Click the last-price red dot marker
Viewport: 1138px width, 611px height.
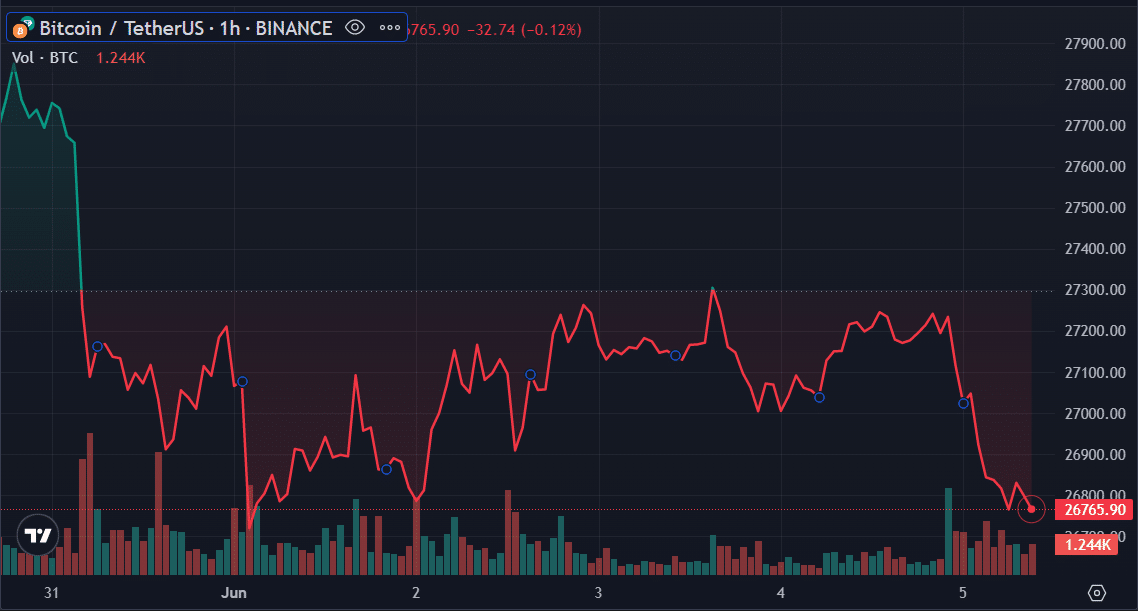pos(1031,509)
